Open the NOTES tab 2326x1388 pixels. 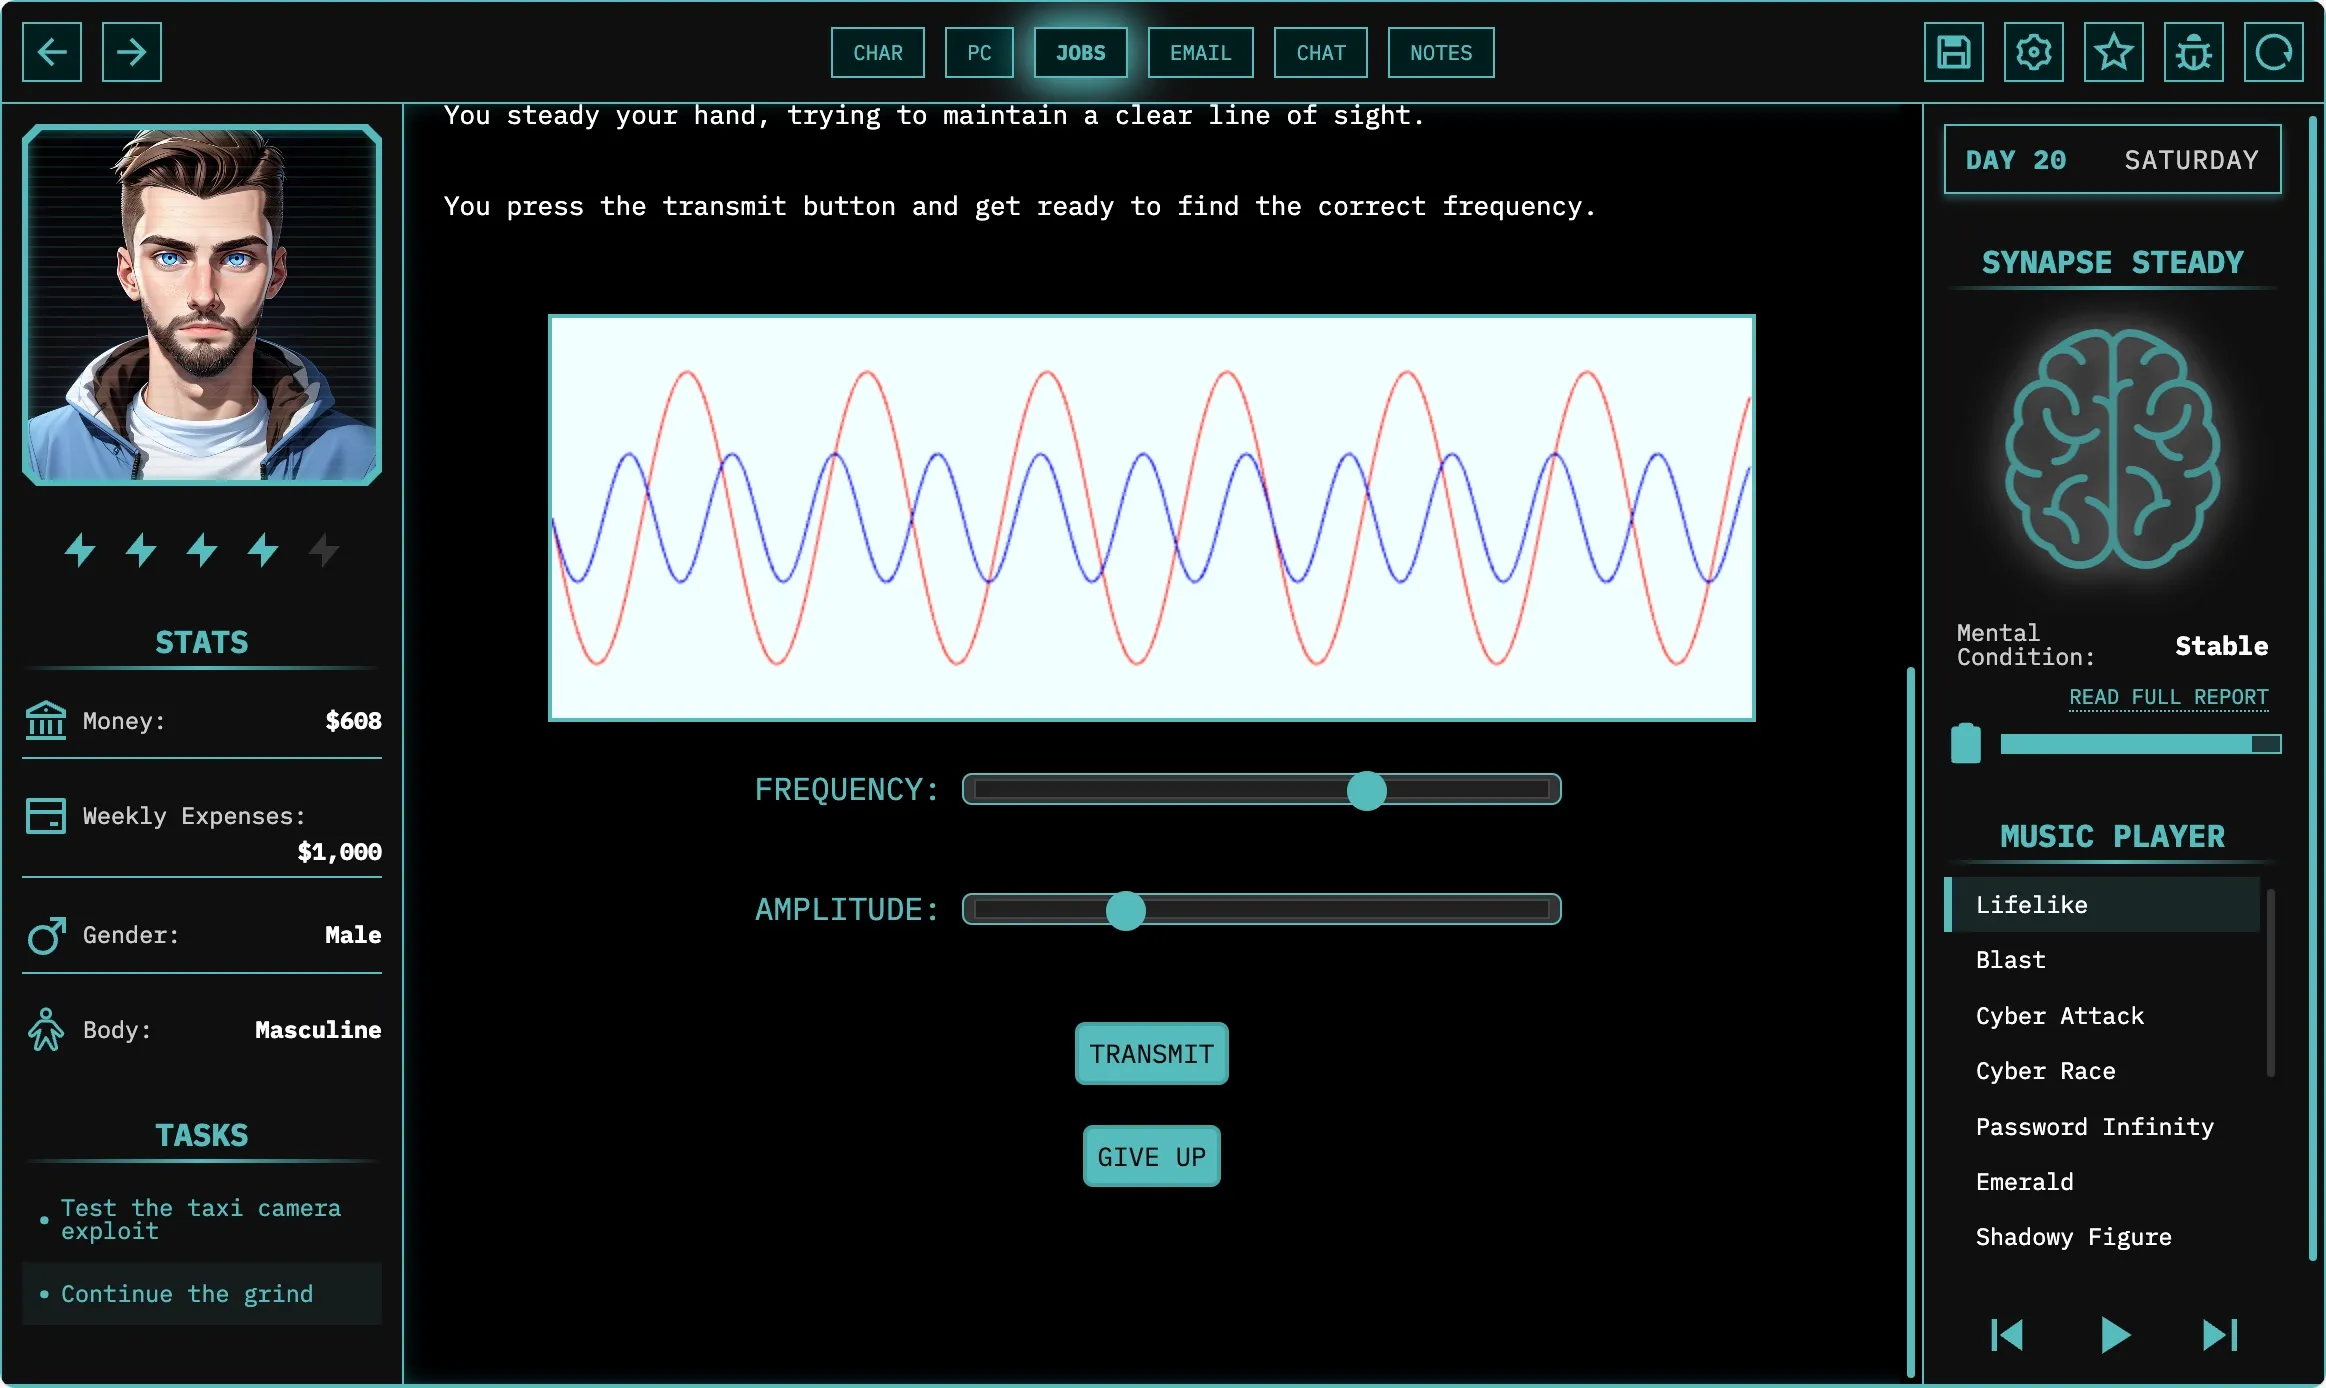pyautogui.click(x=1440, y=53)
